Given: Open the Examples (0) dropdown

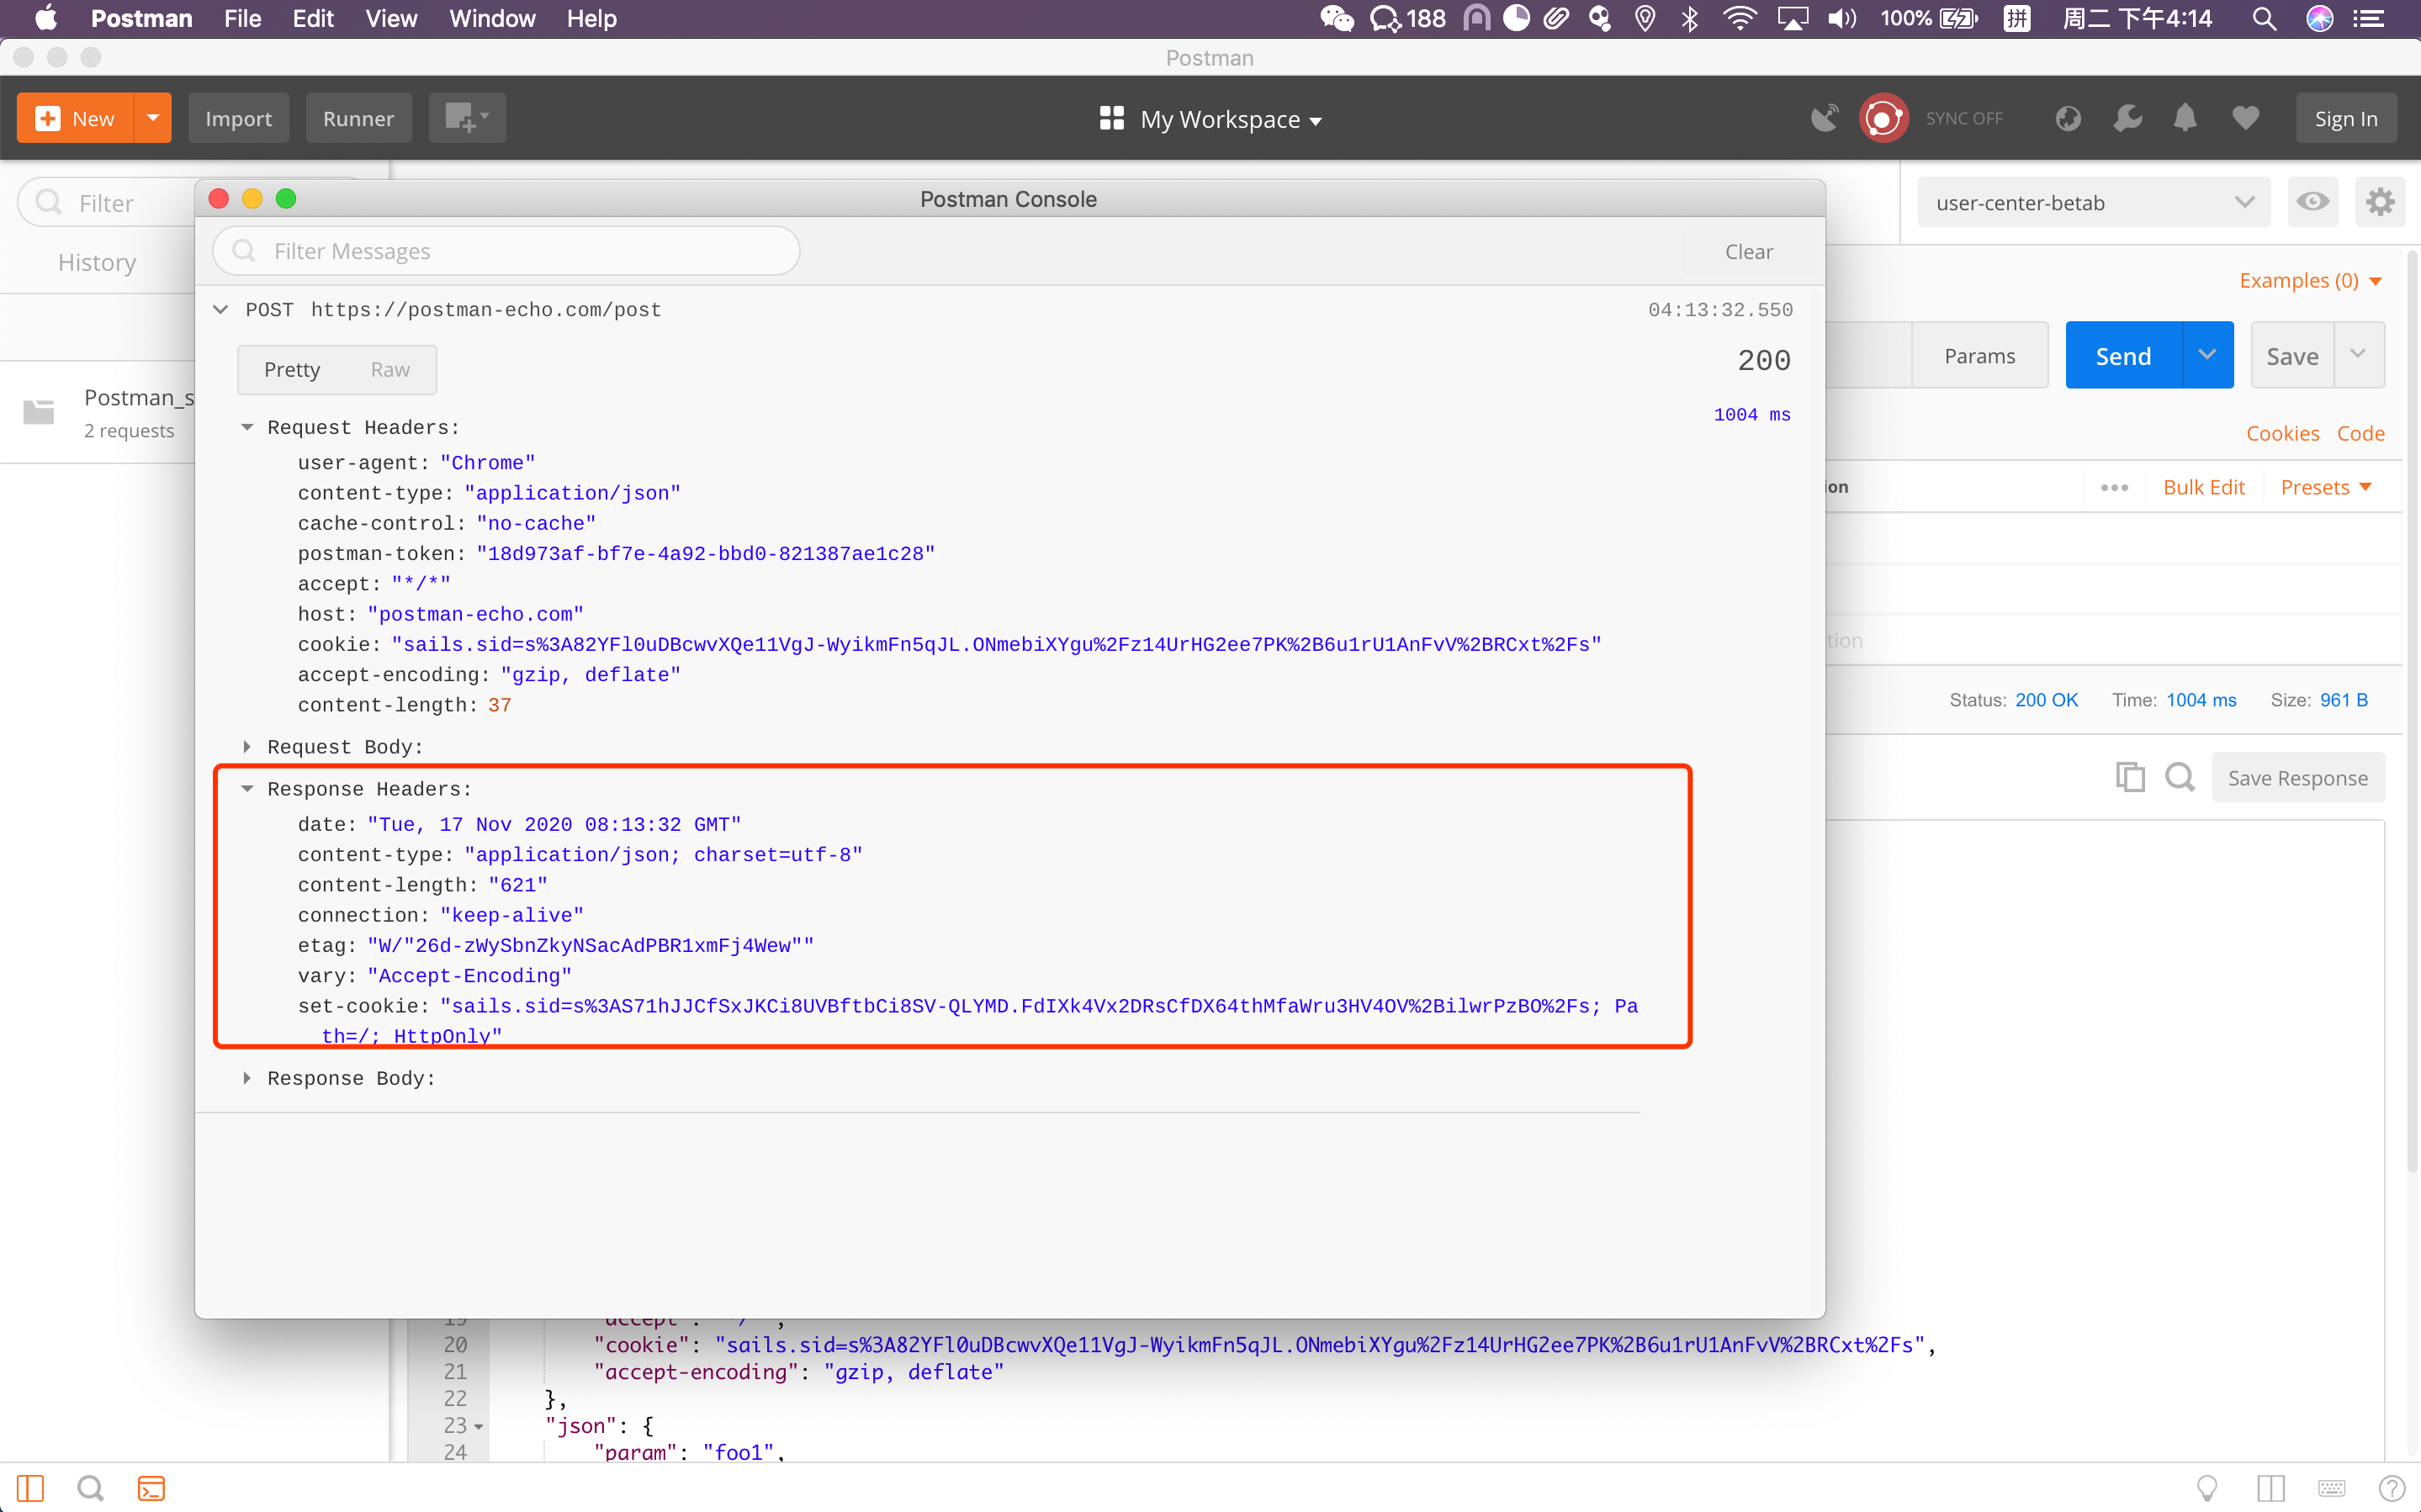Looking at the screenshot, I should (2310, 281).
